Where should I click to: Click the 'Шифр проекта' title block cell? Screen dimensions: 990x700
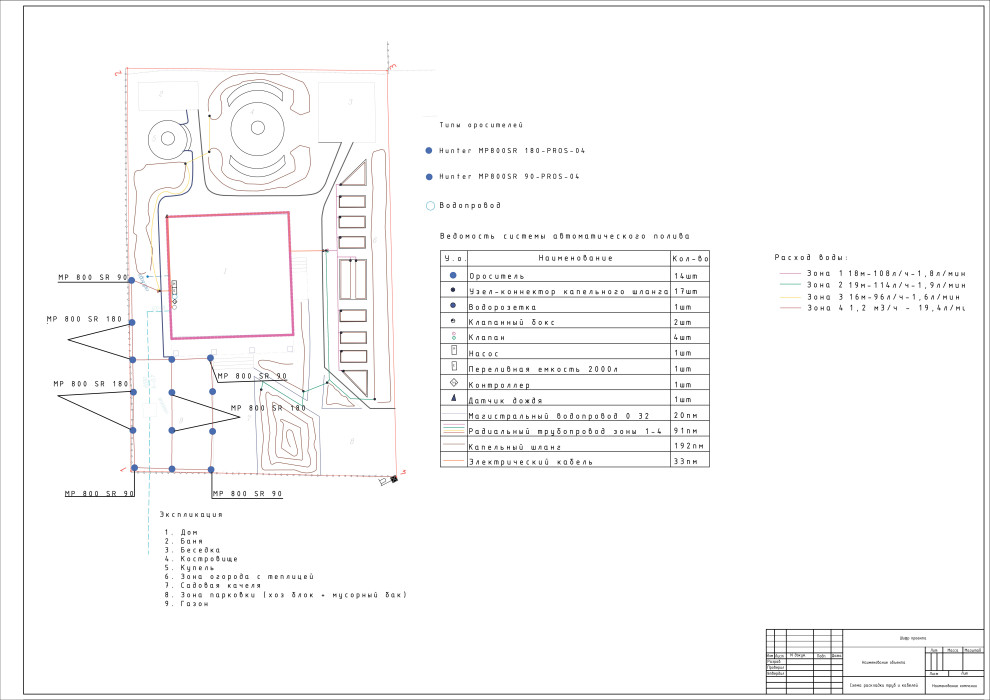910,637
